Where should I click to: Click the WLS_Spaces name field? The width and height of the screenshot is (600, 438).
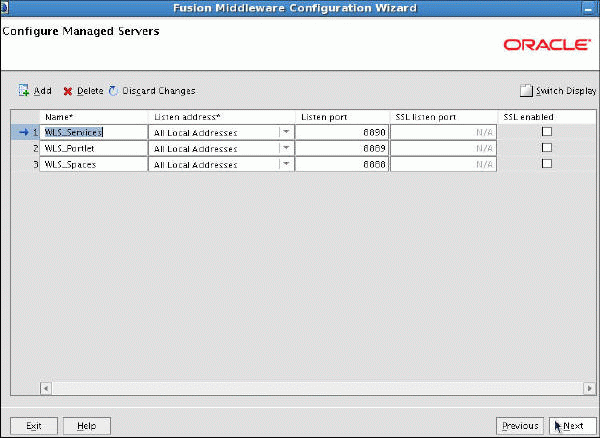[93, 164]
